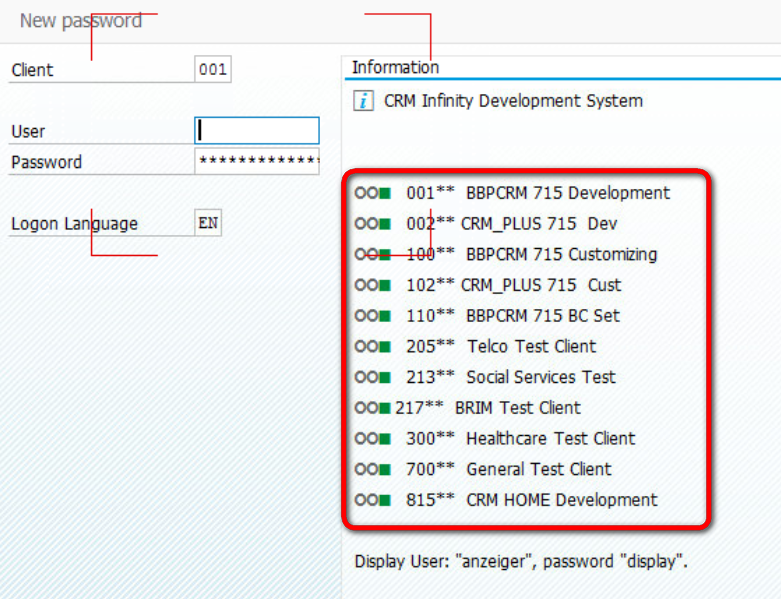Click the User label
The image size is (781, 599).
coord(28,131)
